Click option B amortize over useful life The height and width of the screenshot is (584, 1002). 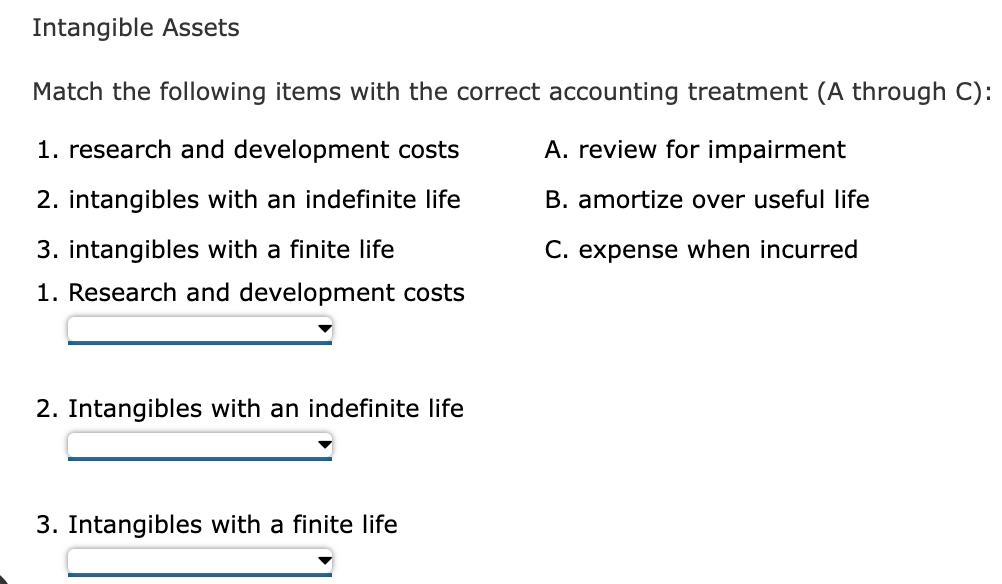[x=707, y=199]
